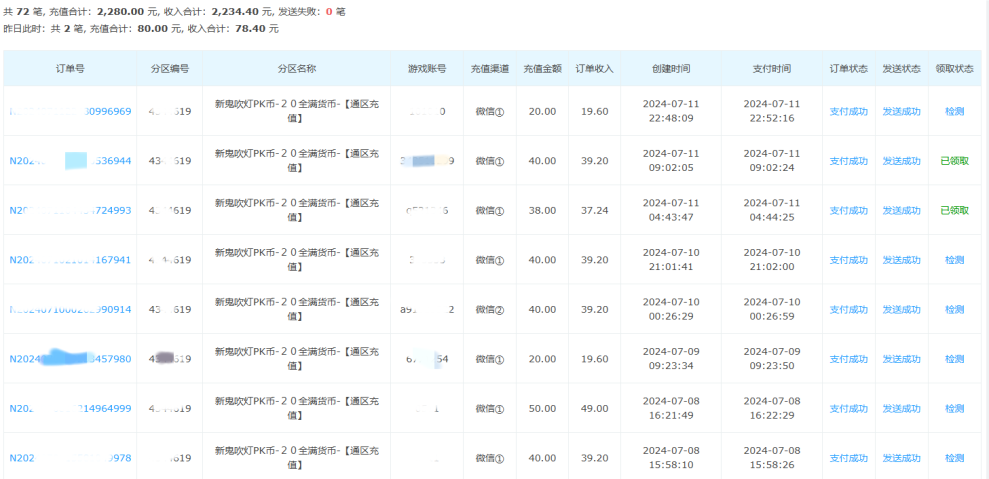This screenshot has height=479, width=989.
Task: Open order link ending in 14964999
Action: (70, 409)
